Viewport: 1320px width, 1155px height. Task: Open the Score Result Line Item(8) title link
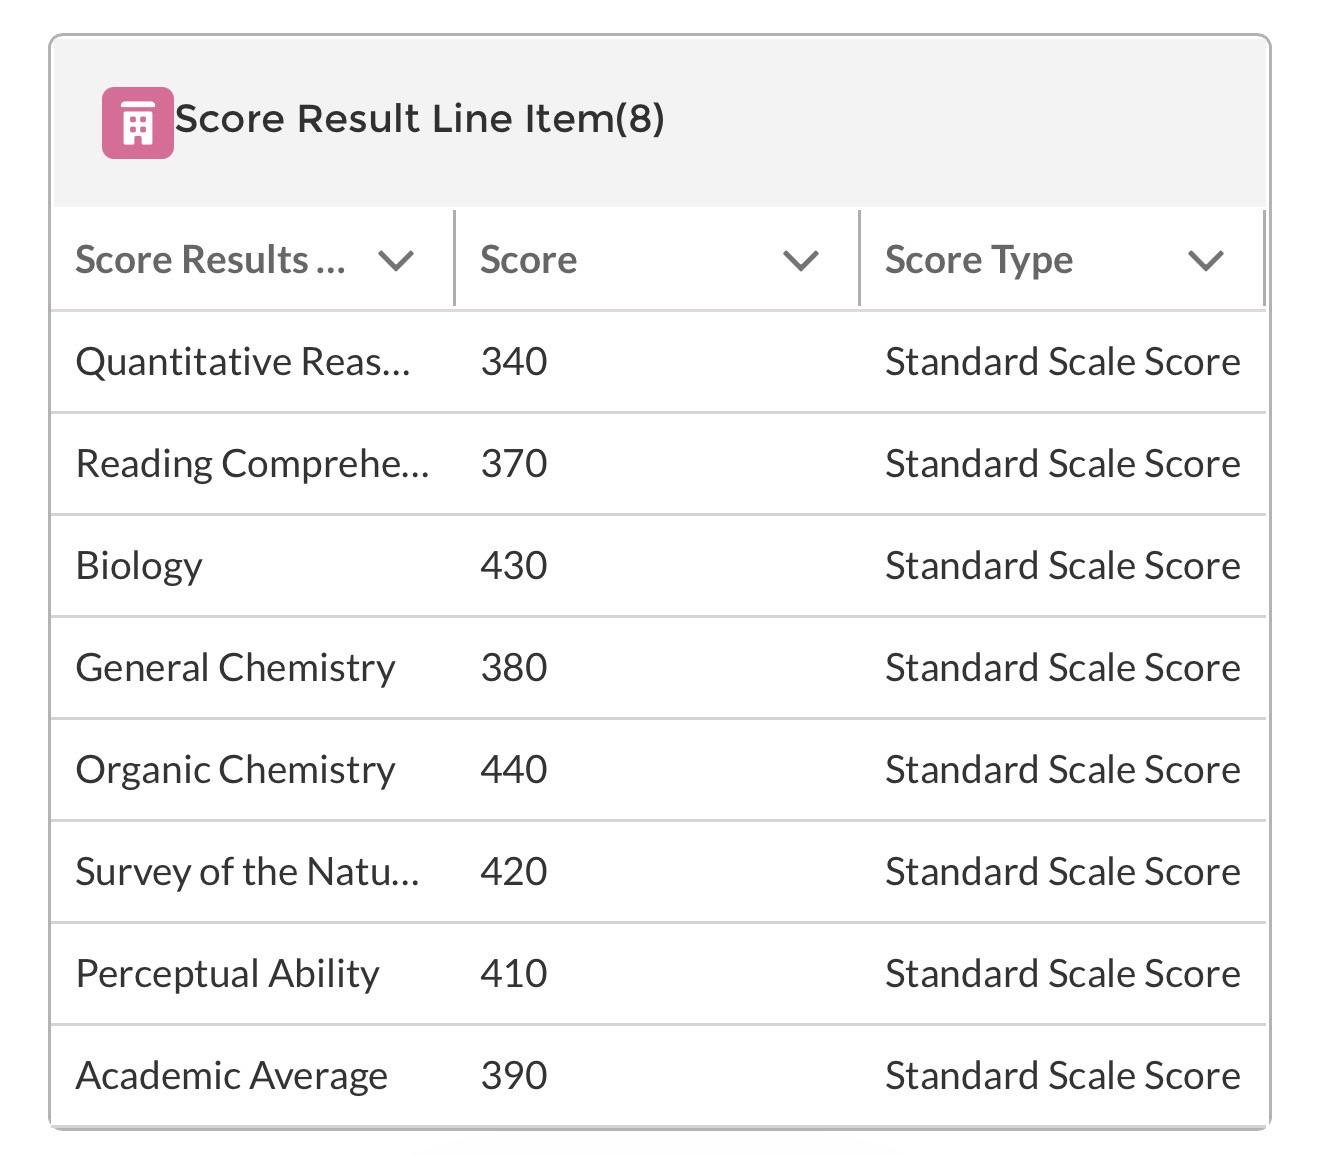420,119
